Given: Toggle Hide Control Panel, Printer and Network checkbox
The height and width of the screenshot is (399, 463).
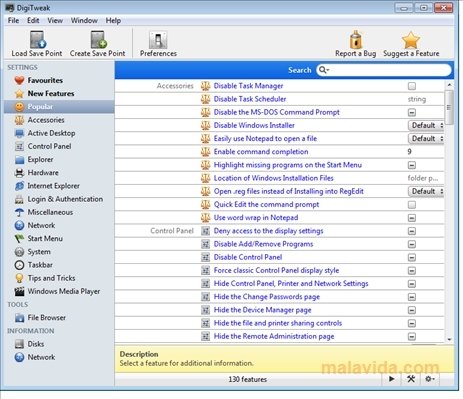Looking at the screenshot, I should click(x=412, y=284).
